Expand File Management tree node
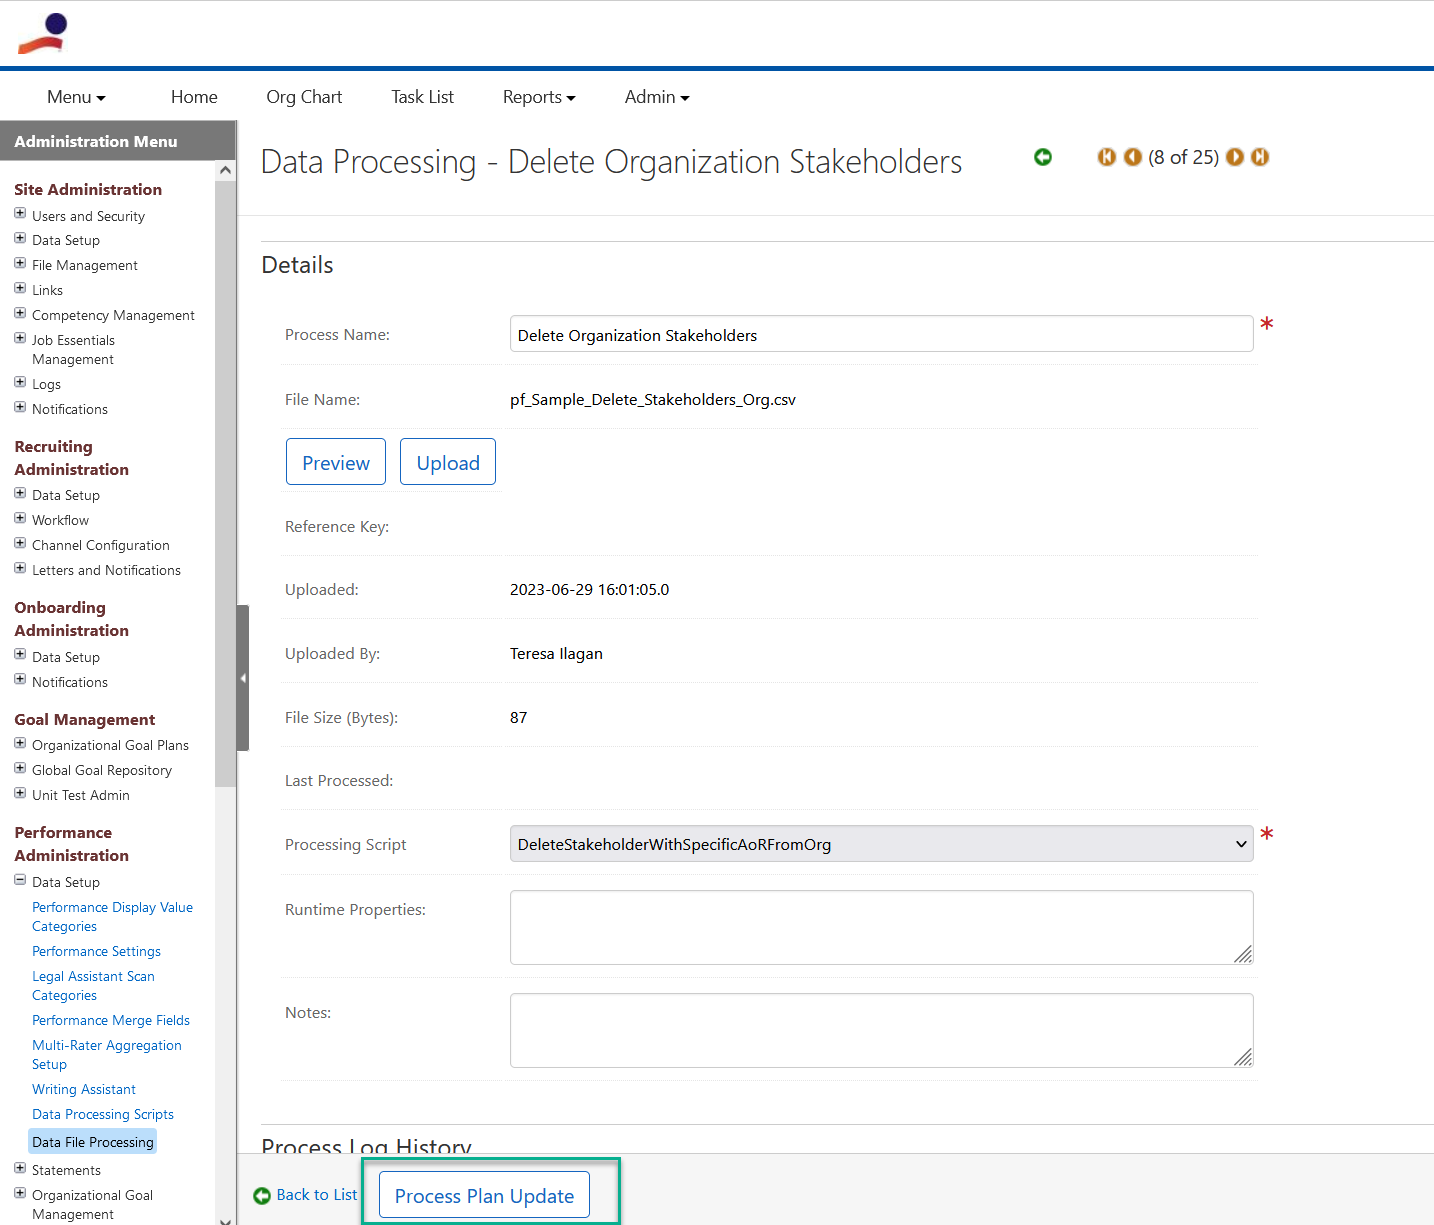This screenshot has width=1434, height=1225. pos(20,263)
